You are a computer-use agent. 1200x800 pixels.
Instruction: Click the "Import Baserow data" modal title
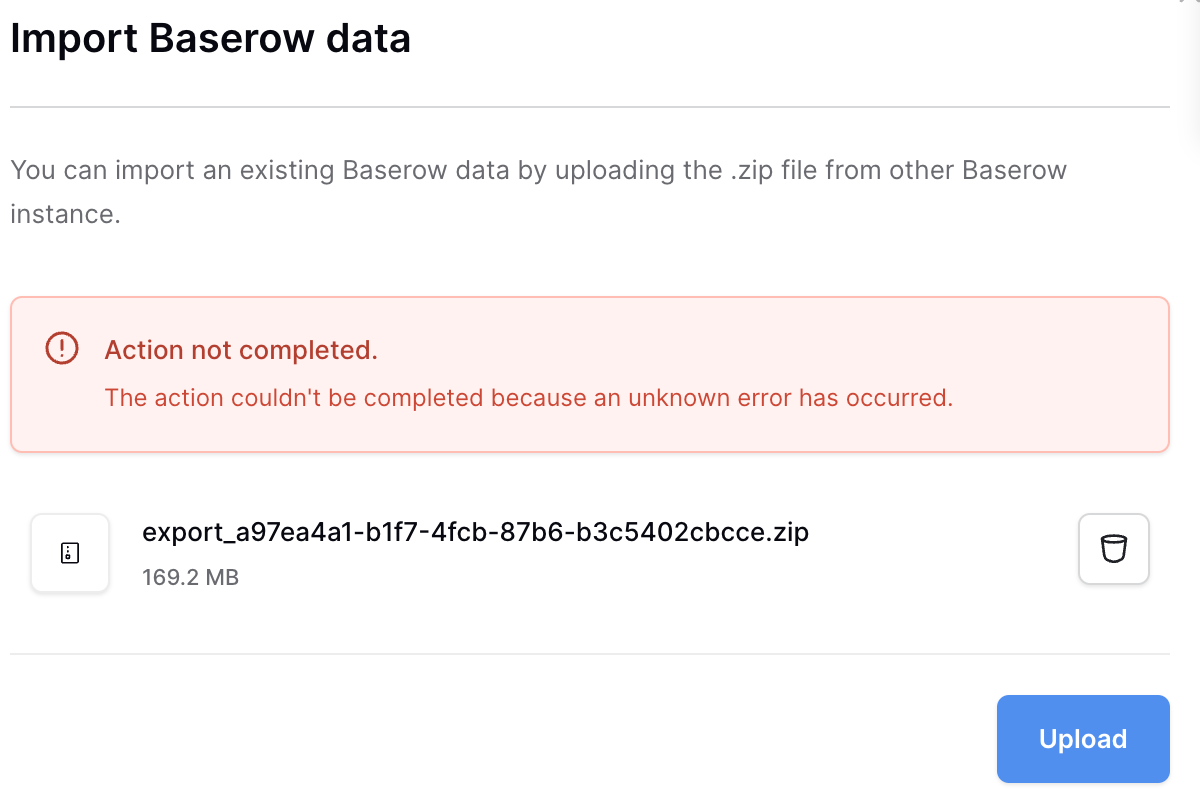click(x=210, y=39)
